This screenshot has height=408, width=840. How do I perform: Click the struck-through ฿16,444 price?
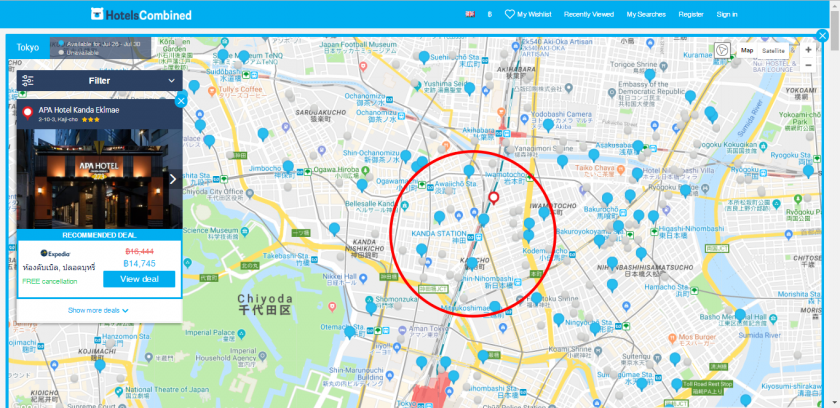click(x=139, y=251)
